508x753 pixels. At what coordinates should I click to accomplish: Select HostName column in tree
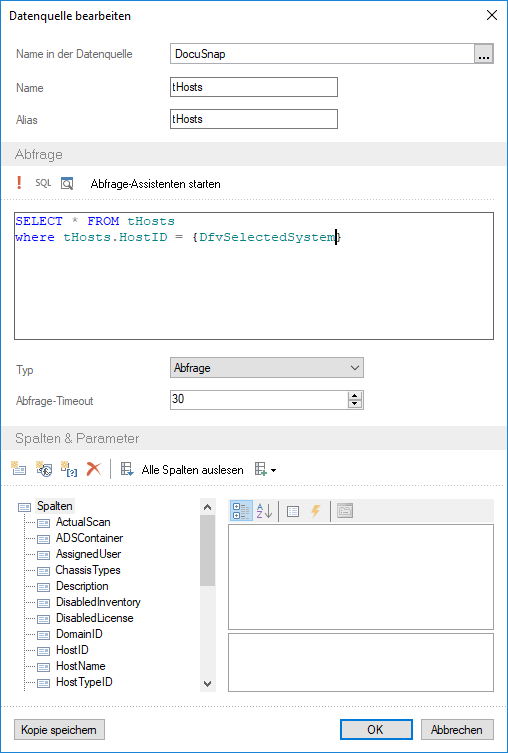[81, 666]
